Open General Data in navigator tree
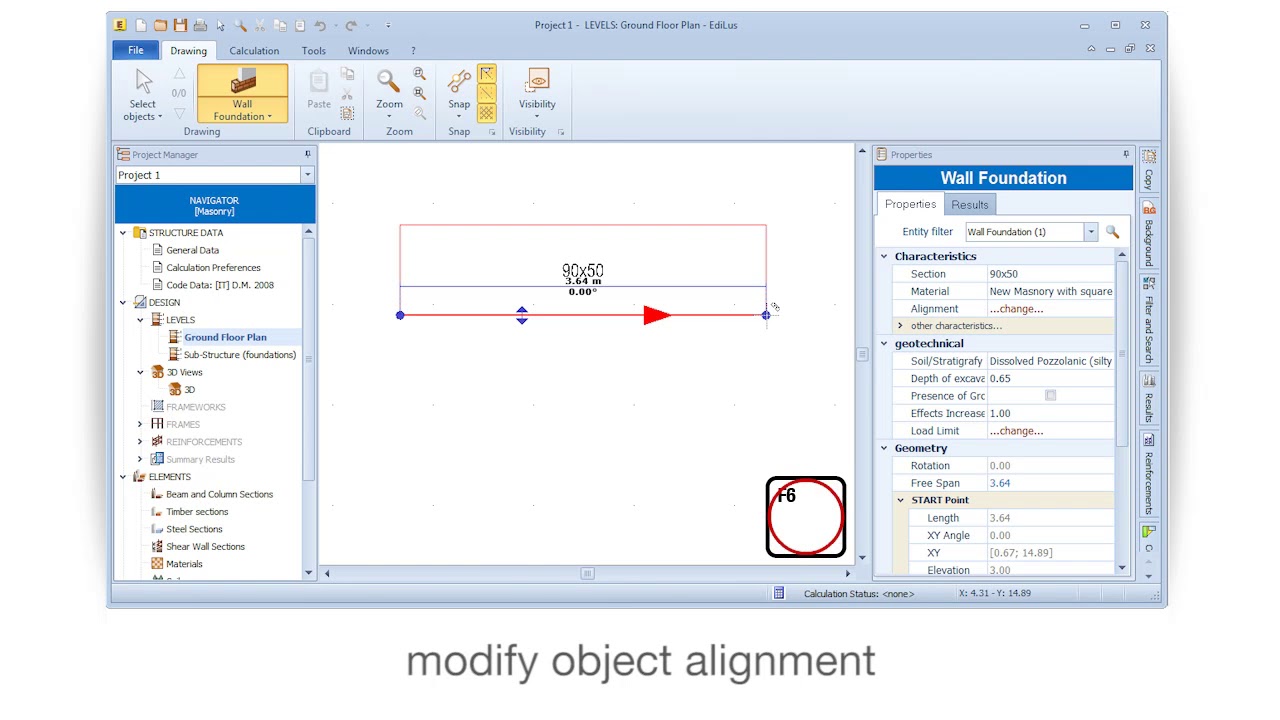The image size is (1280, 720). (x=193, y=250)
